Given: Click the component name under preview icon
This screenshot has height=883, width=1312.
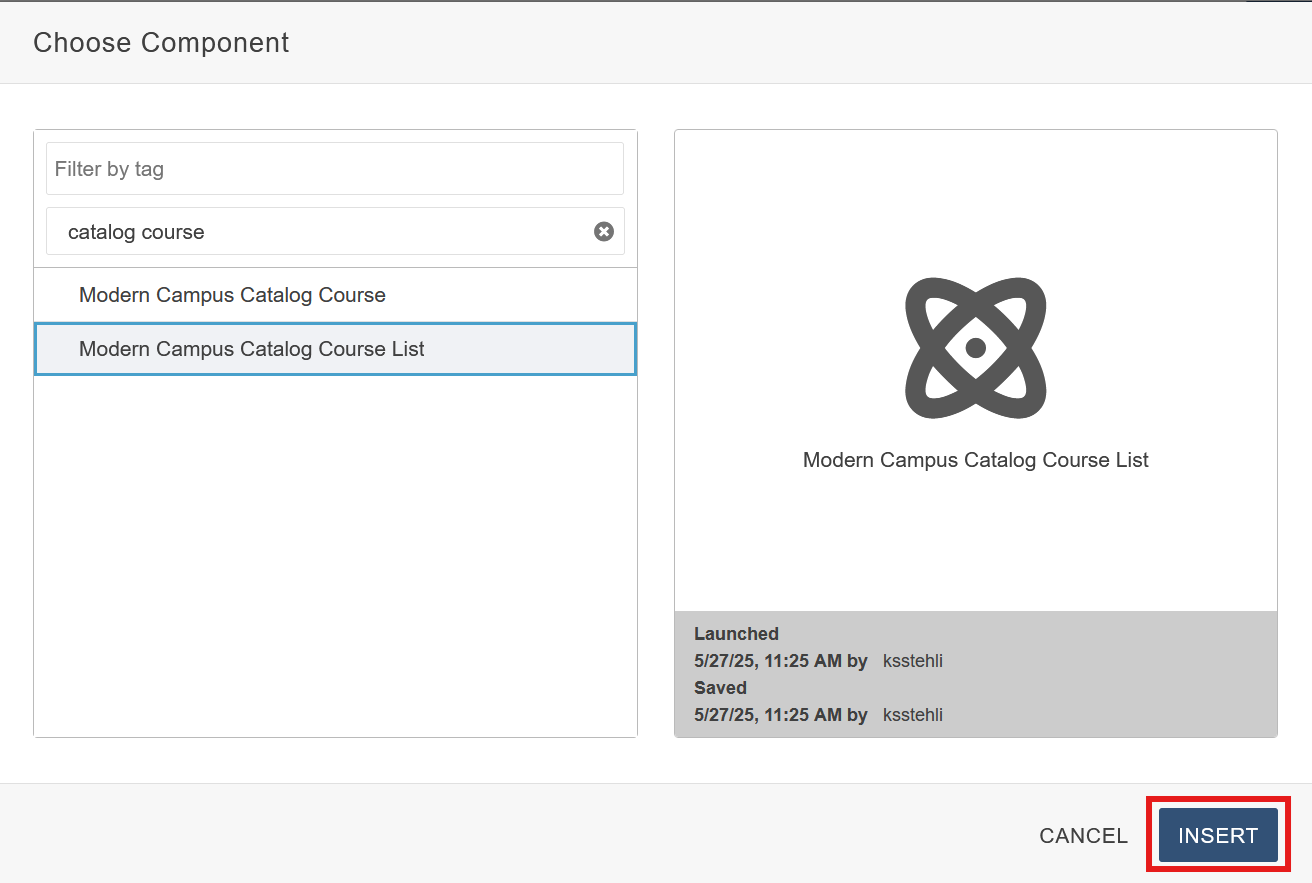Looking at the screenshot, I should click(975, 460).
